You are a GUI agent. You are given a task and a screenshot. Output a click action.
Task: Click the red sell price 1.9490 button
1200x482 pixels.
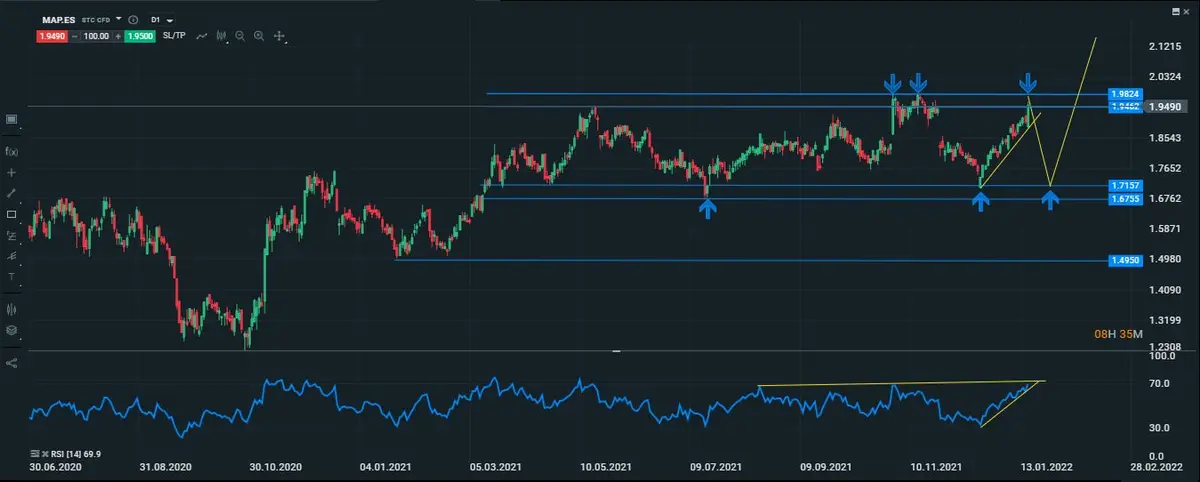pyautogui.click(x=52, y=36)
